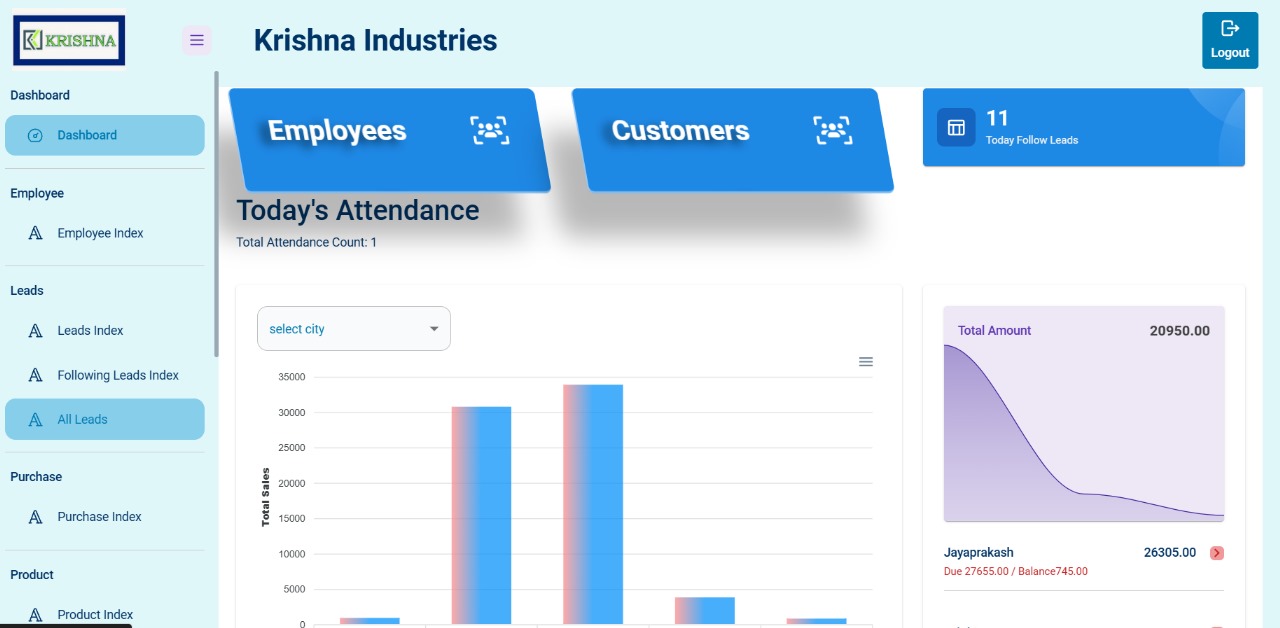Open Dashboard in the sidebar

[x=87, y=135]
